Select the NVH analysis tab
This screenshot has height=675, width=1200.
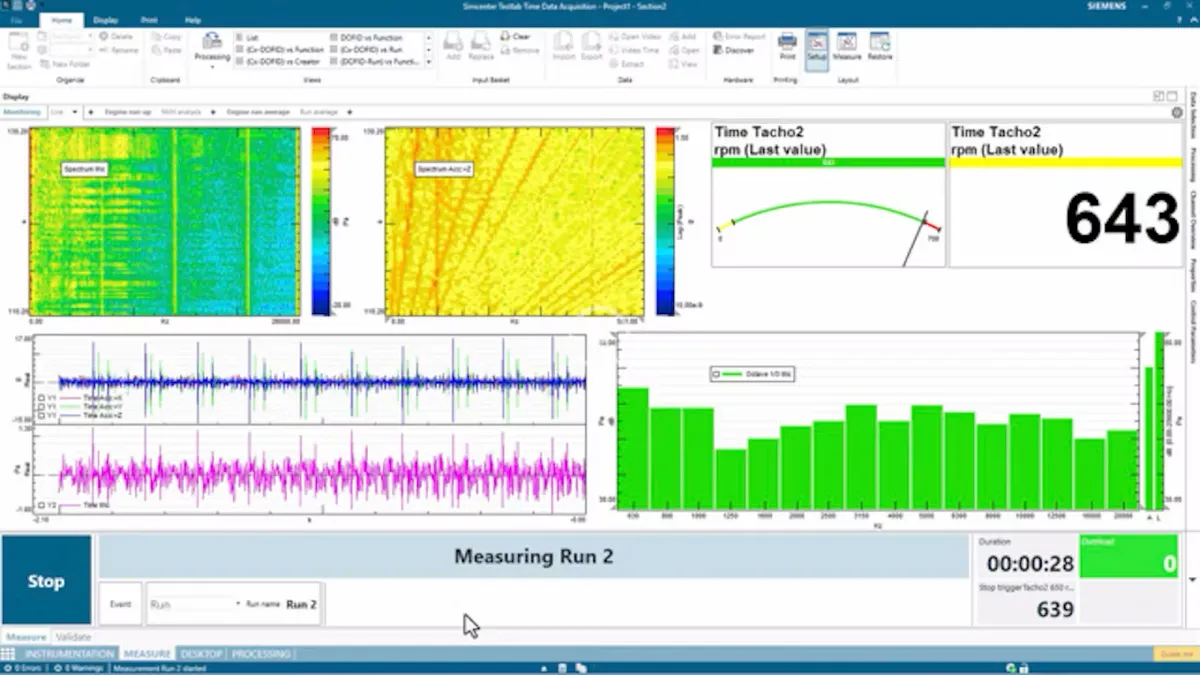(x=182, y=112)
